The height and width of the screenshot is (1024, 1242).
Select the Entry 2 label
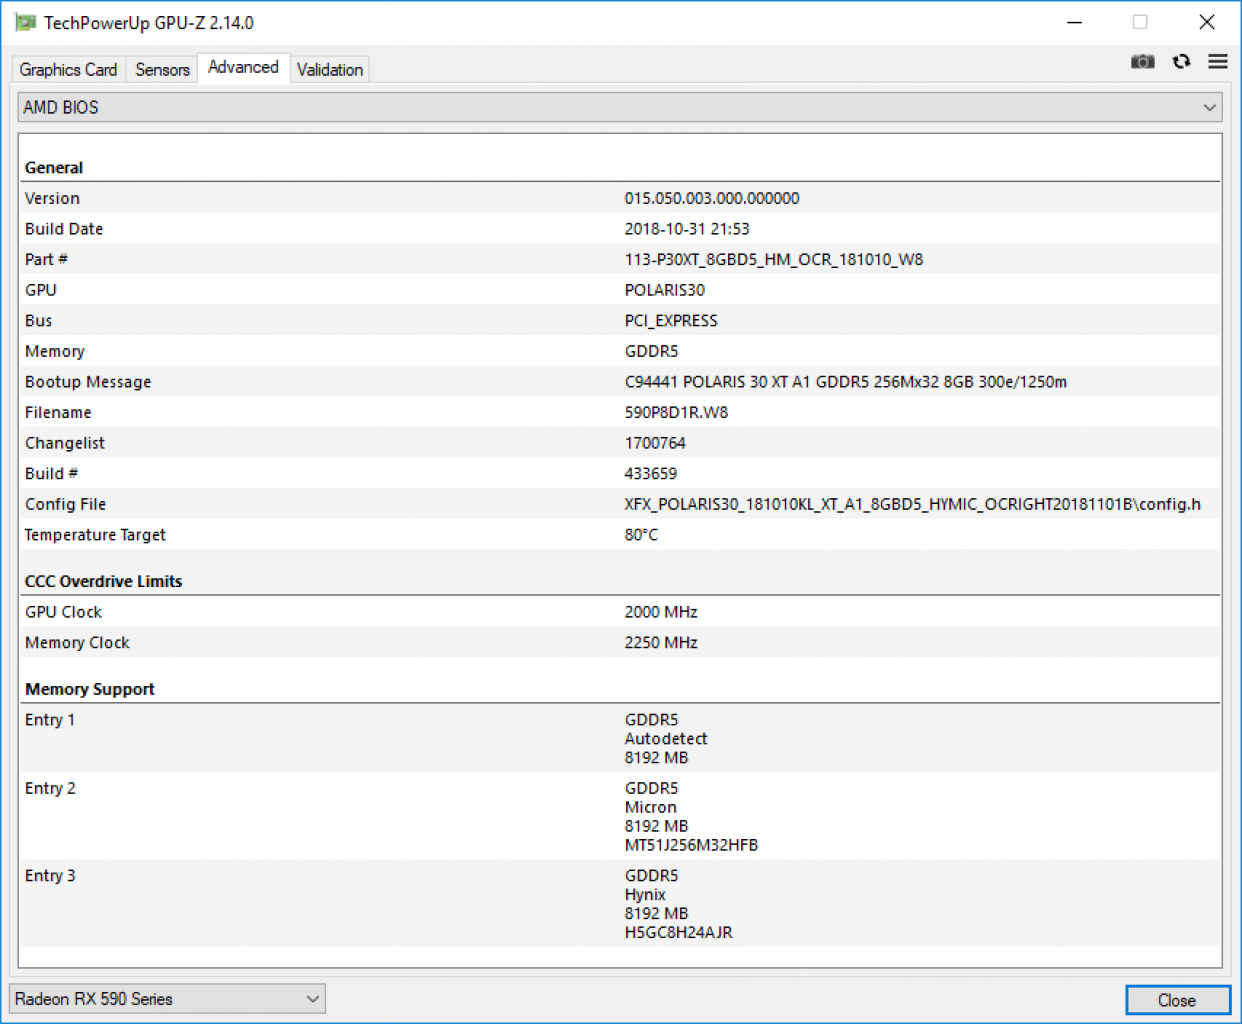[x=50, y=788]
